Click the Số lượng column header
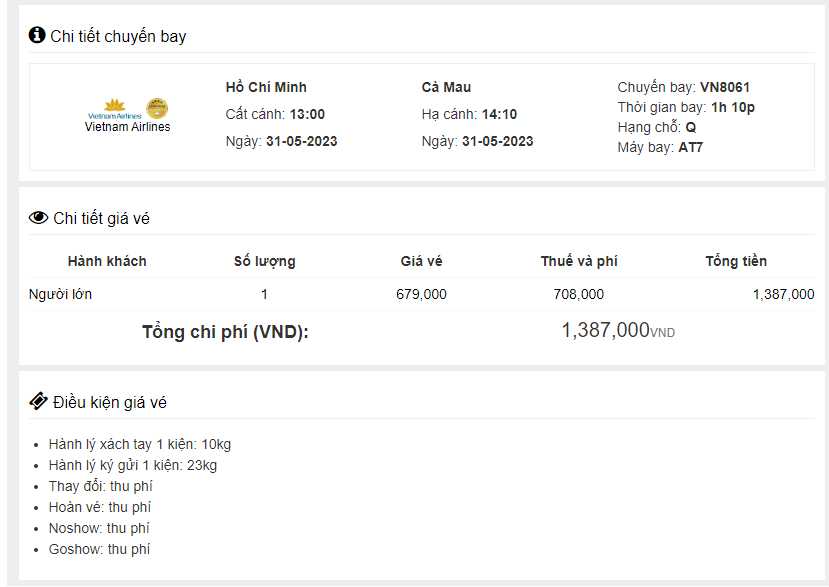Viewport: 829px width, 587px height. (x=264, y=261)
